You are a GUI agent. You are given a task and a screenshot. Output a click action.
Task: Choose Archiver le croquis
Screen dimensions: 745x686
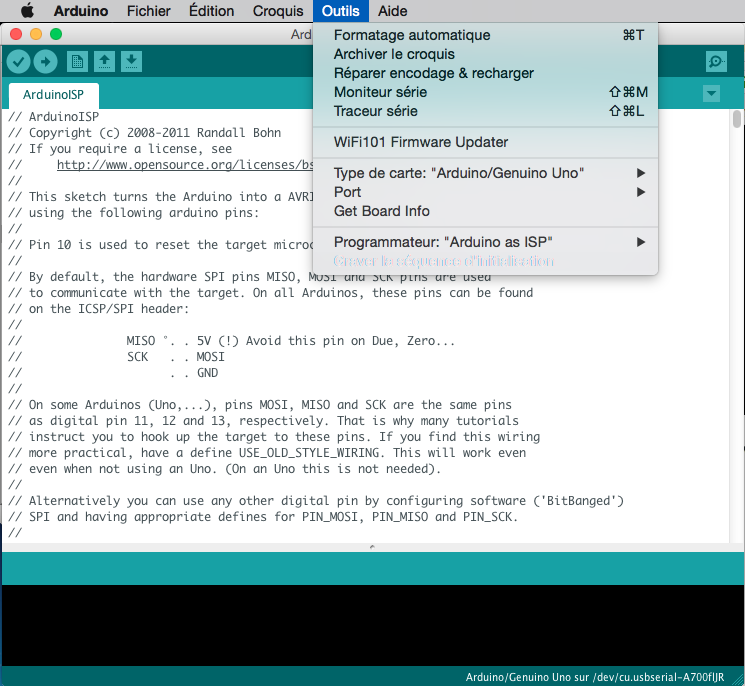[x=485, y=54]
